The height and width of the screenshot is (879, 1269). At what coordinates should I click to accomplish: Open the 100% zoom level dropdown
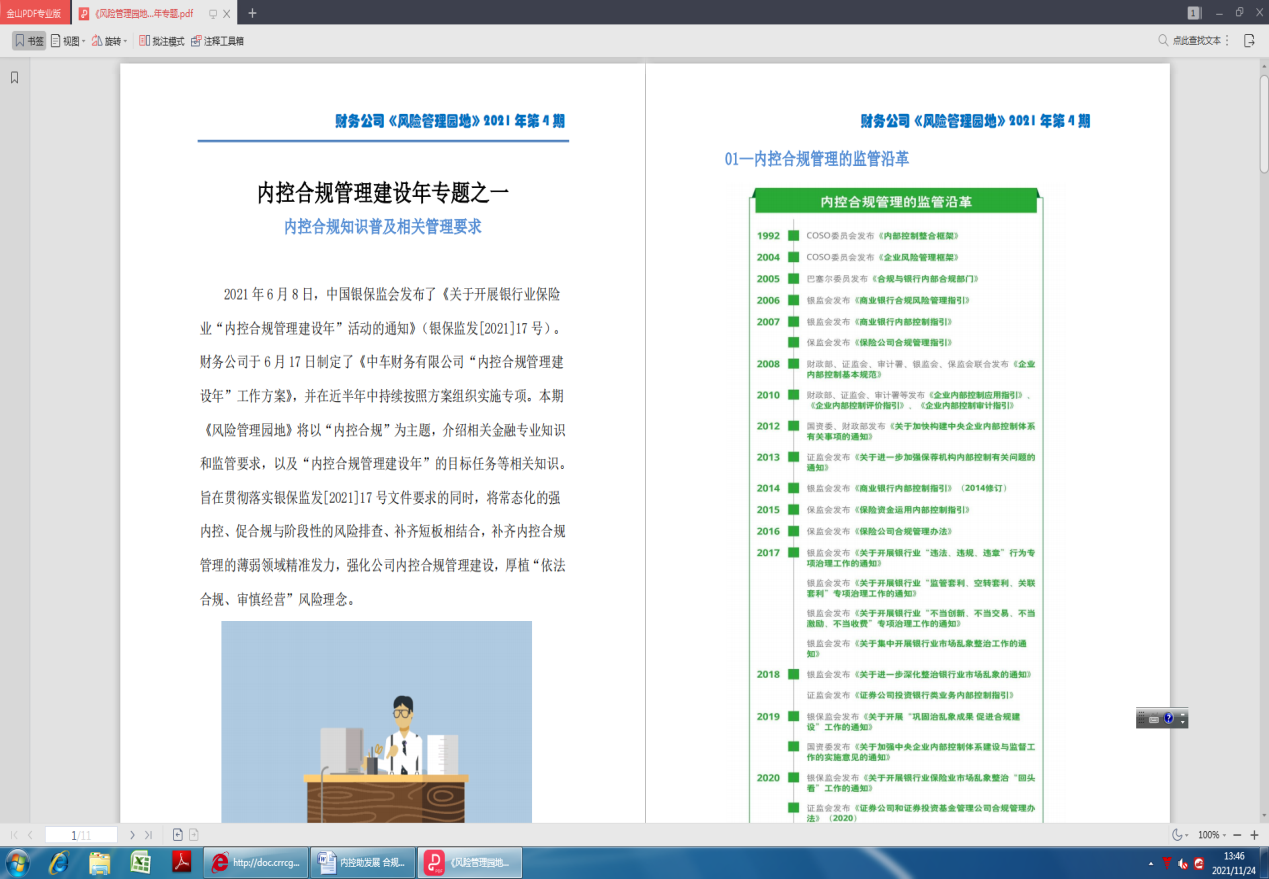[1213, 835]
